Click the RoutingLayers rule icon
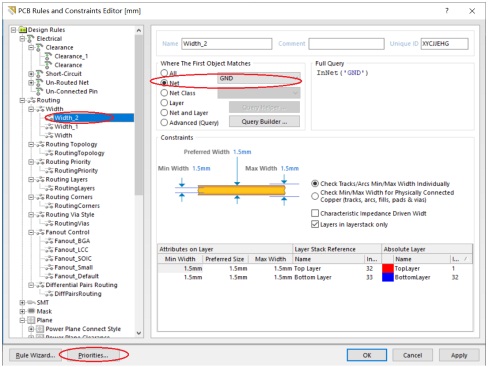 pos(49,188)
